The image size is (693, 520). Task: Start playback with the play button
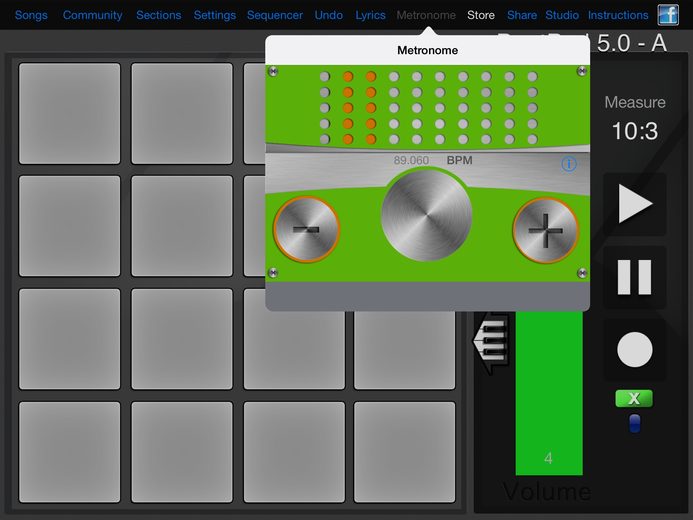coord(635,204)
